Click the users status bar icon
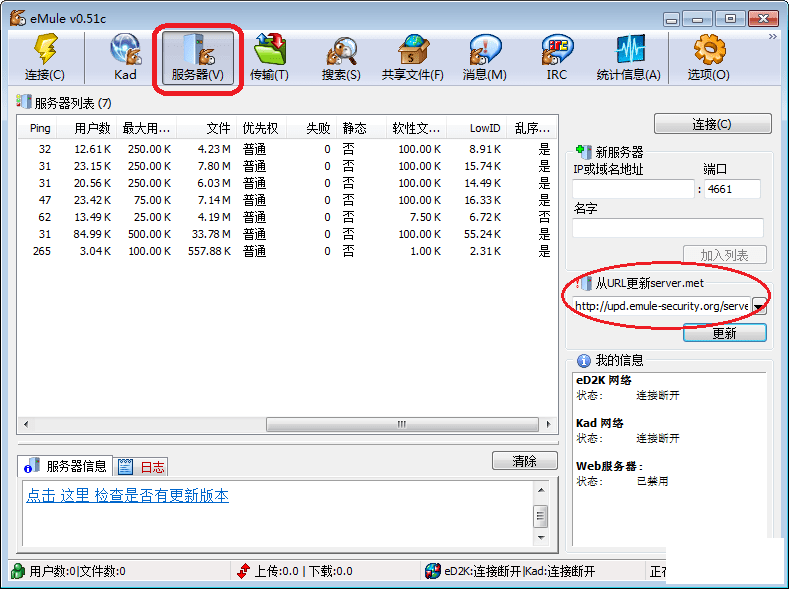 (x=18, y=571)
